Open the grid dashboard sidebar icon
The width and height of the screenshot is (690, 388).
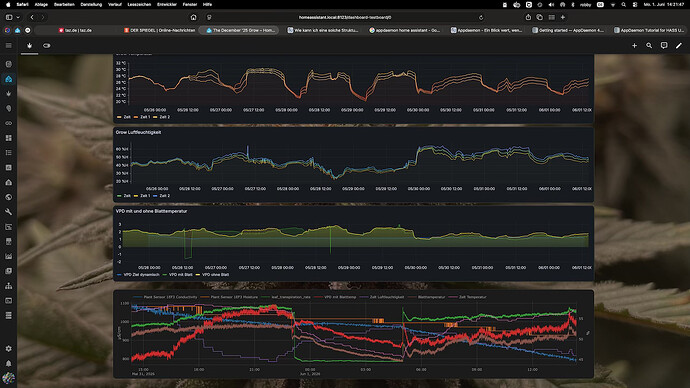coord(8,138)
